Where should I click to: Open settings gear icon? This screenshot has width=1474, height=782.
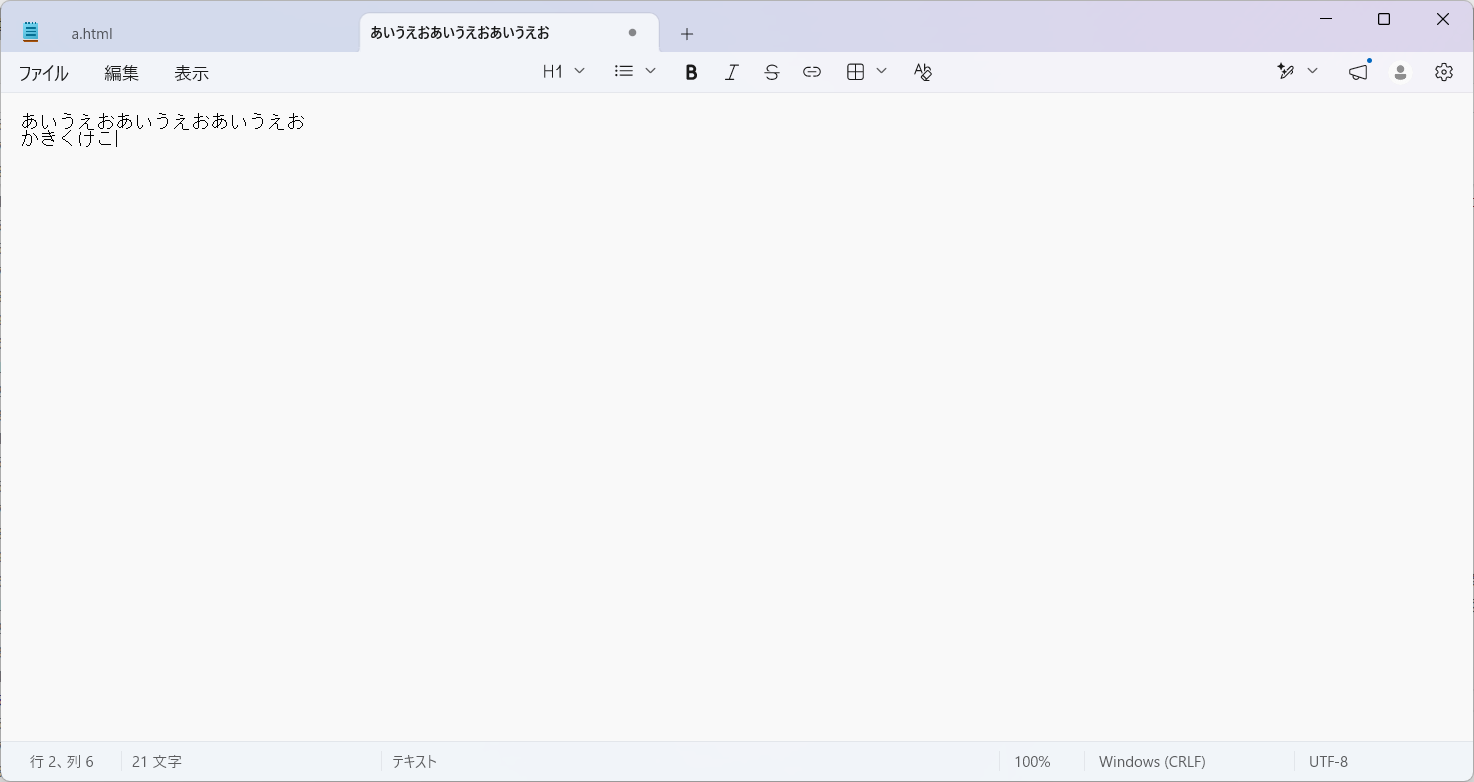tap(1443, 72)
